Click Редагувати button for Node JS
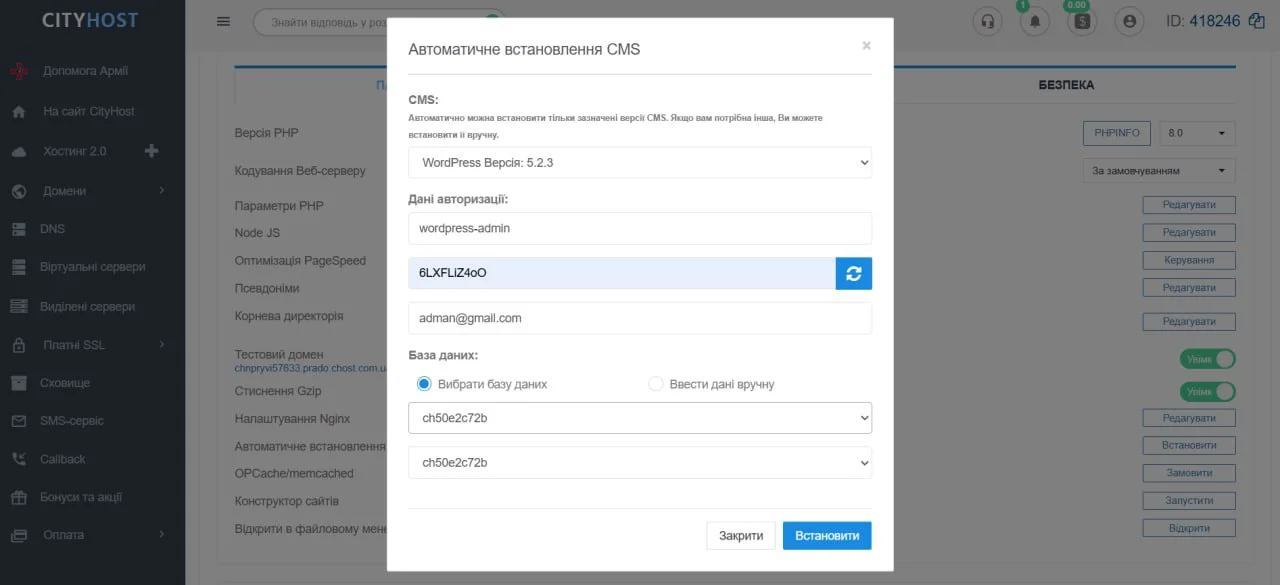 [1189, 232]
